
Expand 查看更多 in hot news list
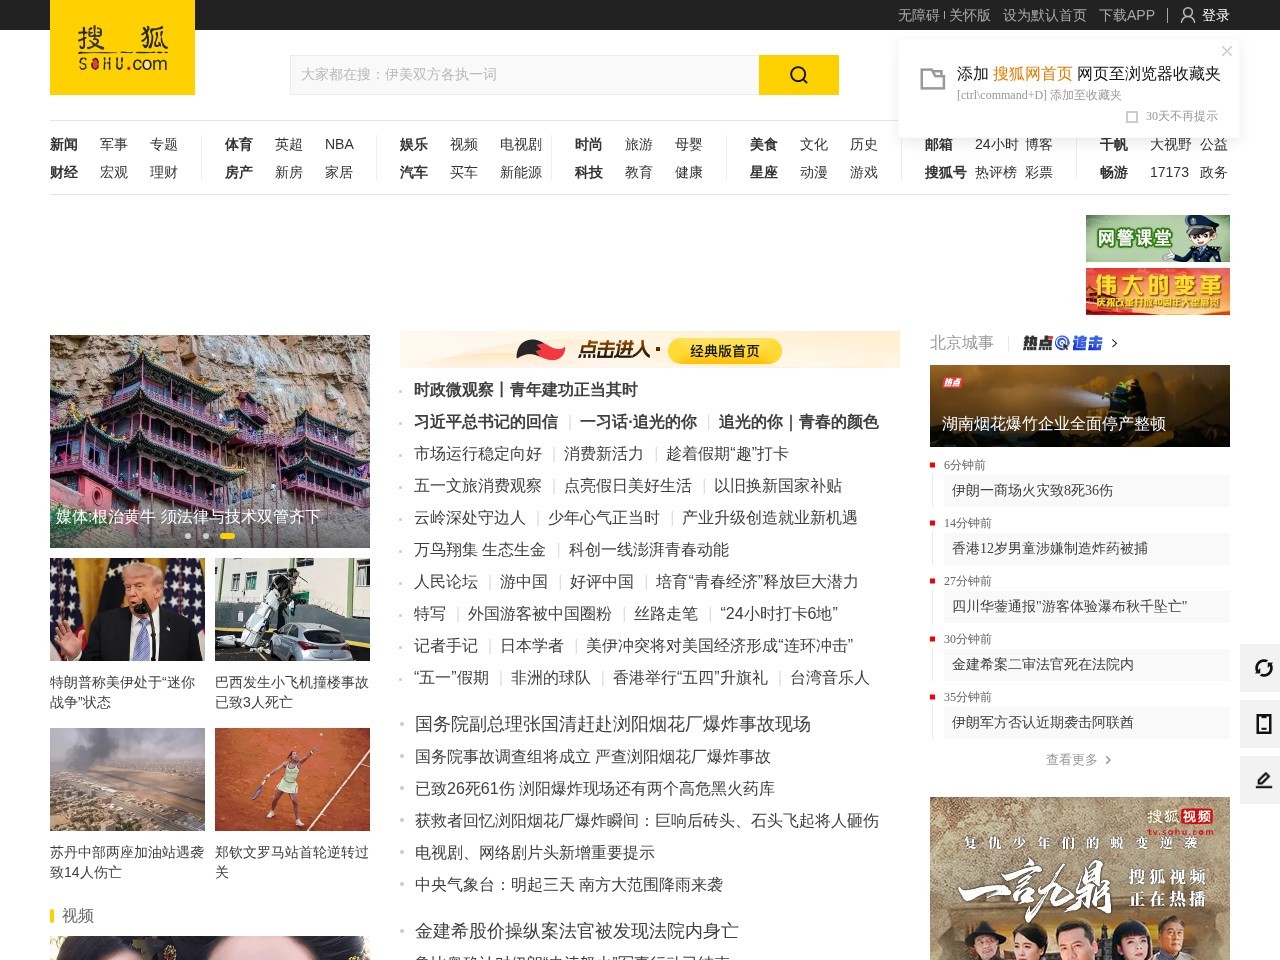point(1078,760)
